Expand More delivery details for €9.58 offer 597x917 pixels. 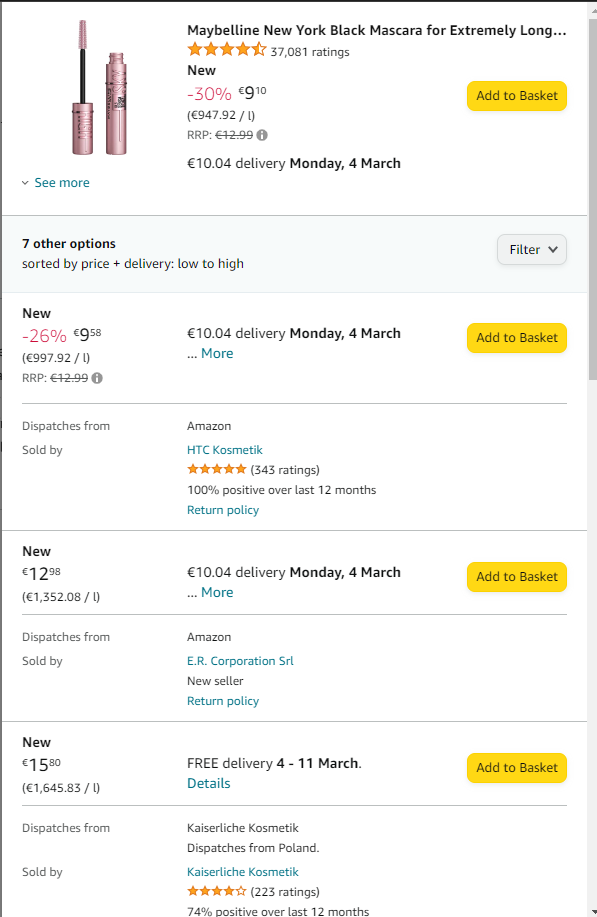coord(217,353)
